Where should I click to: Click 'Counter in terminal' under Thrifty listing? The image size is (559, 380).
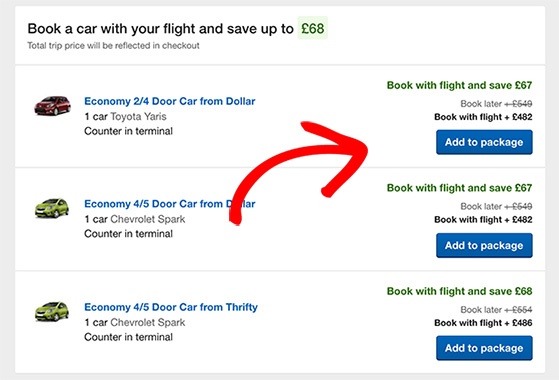tap(128, 337)
